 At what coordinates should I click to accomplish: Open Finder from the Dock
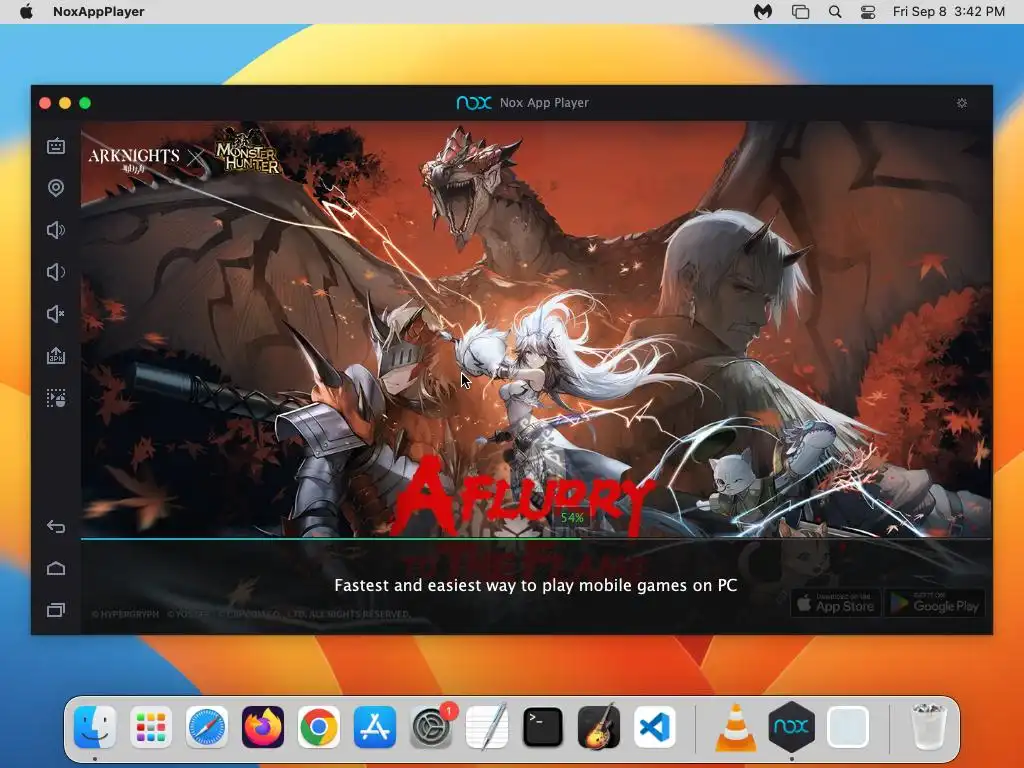[95, 727]
